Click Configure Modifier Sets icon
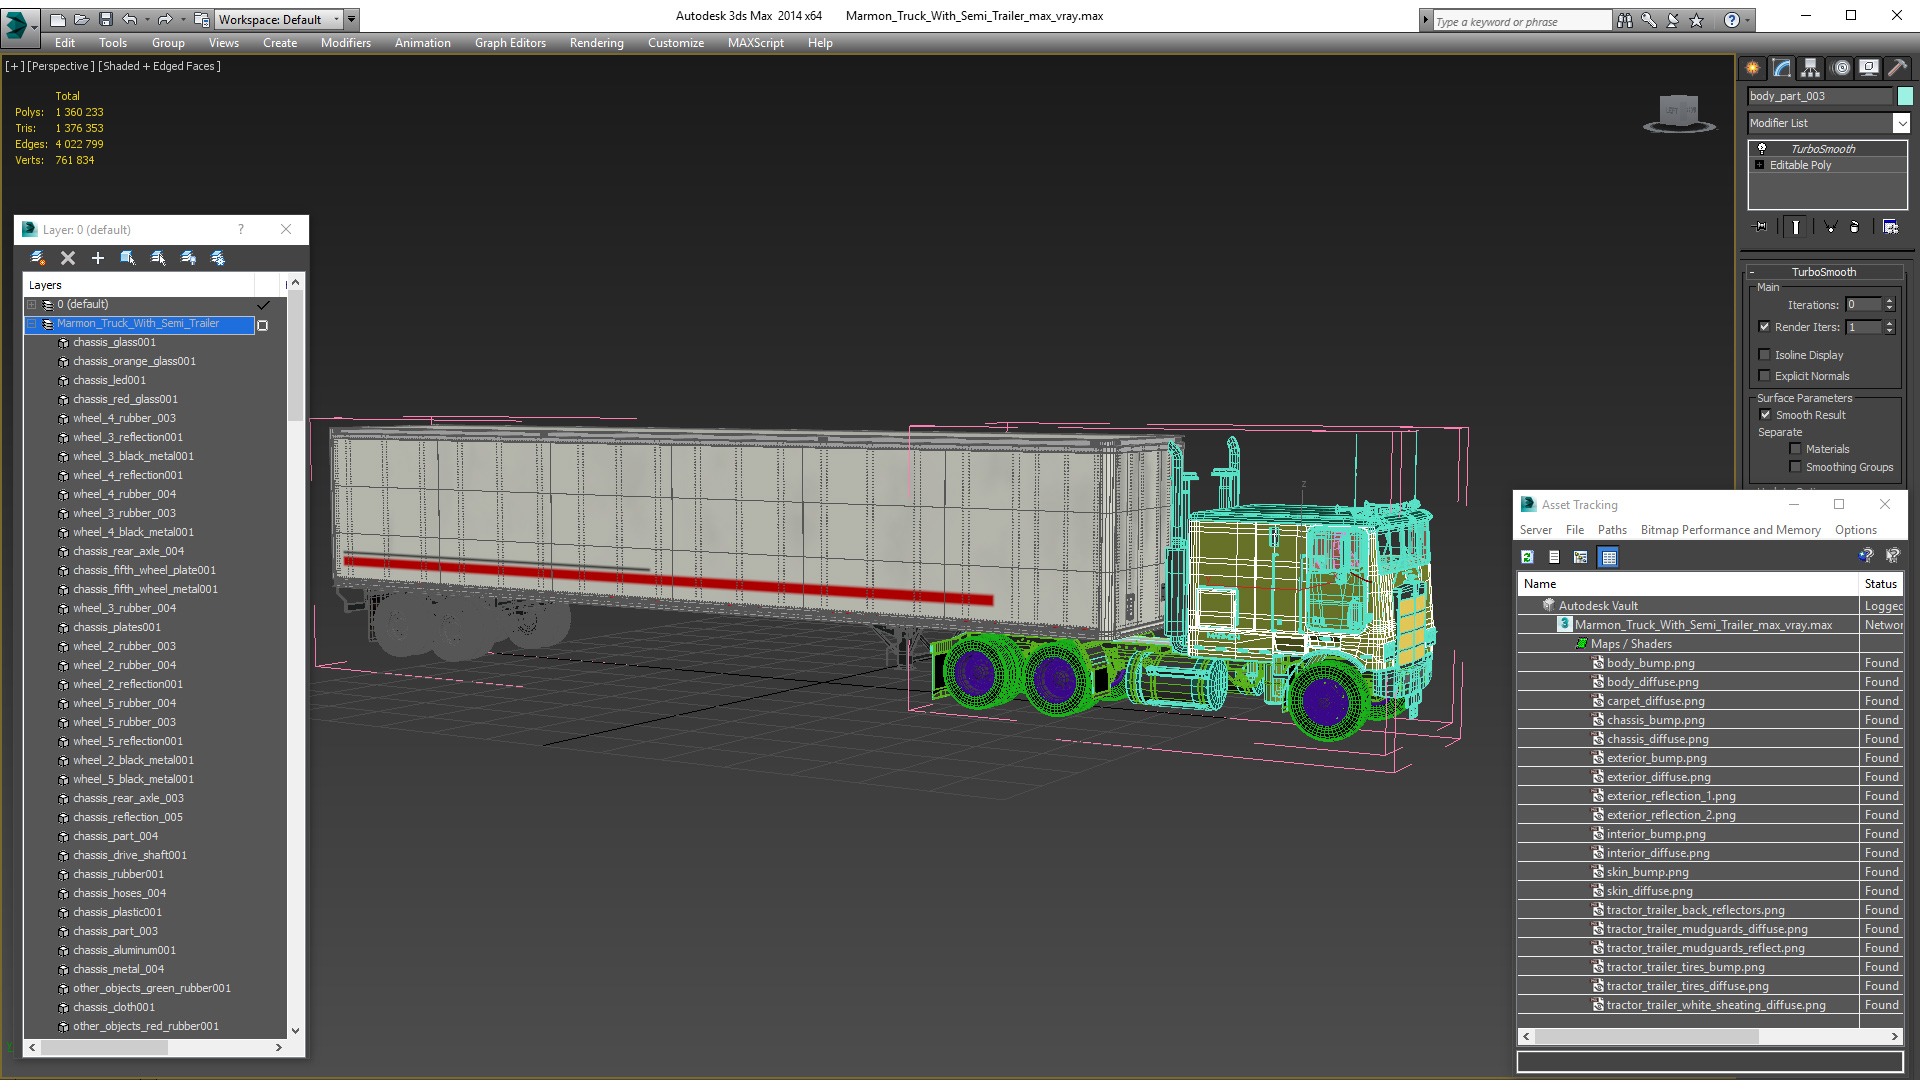1920x1080 pixels. click(x=1890, y=227)
